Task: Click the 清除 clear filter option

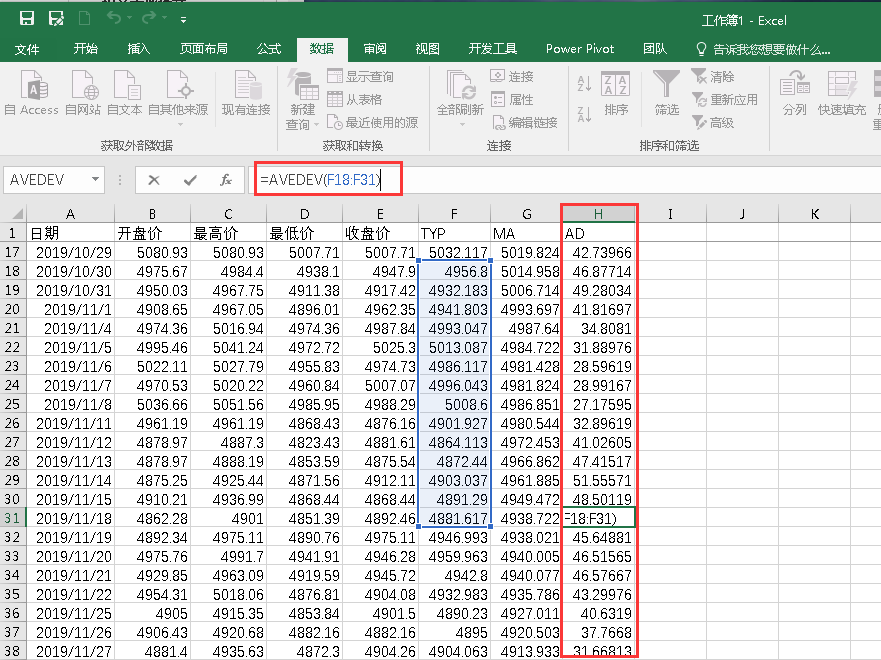Action: point(714,77)
